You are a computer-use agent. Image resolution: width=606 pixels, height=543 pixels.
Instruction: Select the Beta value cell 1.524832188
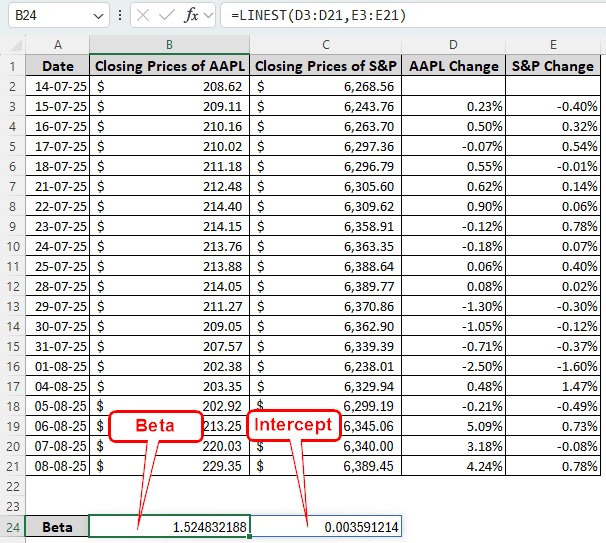point(169,527)
